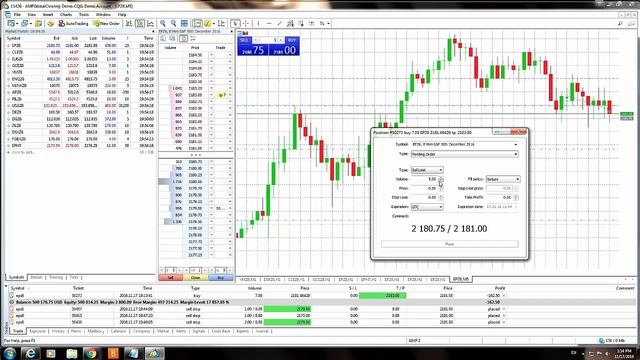Open the search magnifier at top right
640x360 pixels.
(x=620, y=24)
